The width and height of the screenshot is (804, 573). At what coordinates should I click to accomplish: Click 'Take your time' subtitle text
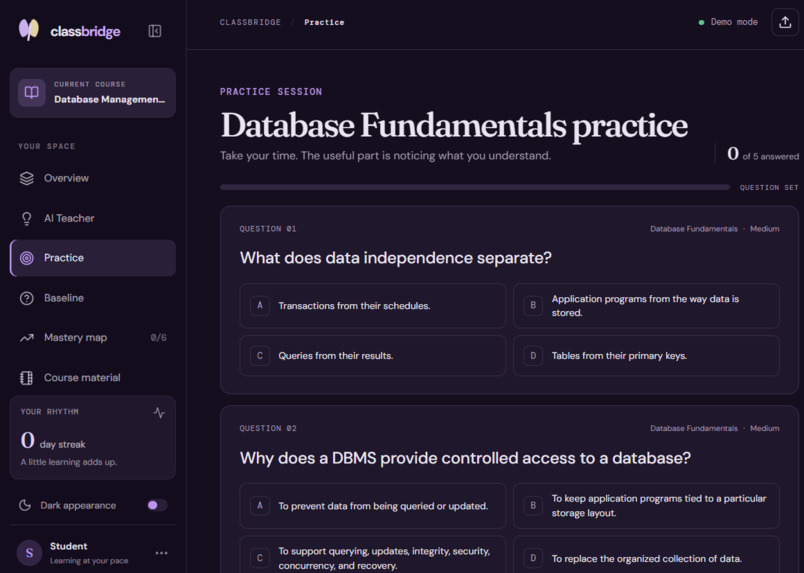click(x=385, y=155)
